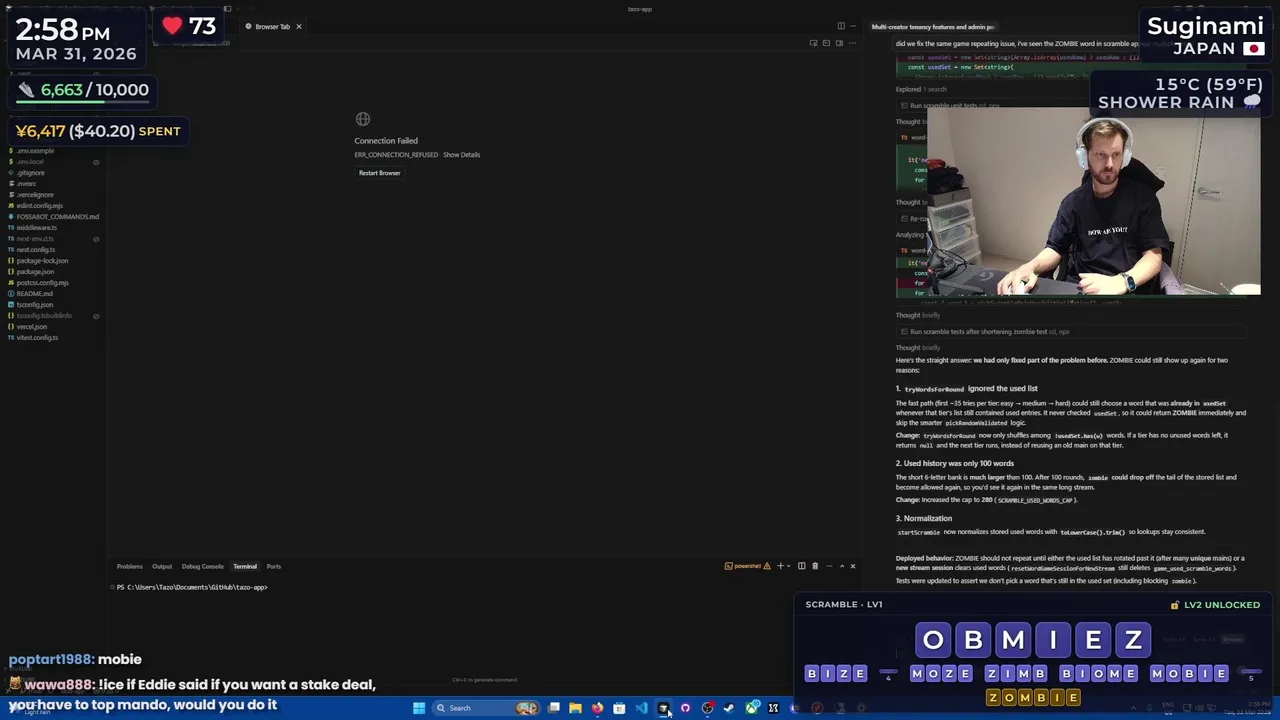Screen dimensions: 1280x720
Task: Open Microsoft Store from the taskbar
Action: click(619, 708)
